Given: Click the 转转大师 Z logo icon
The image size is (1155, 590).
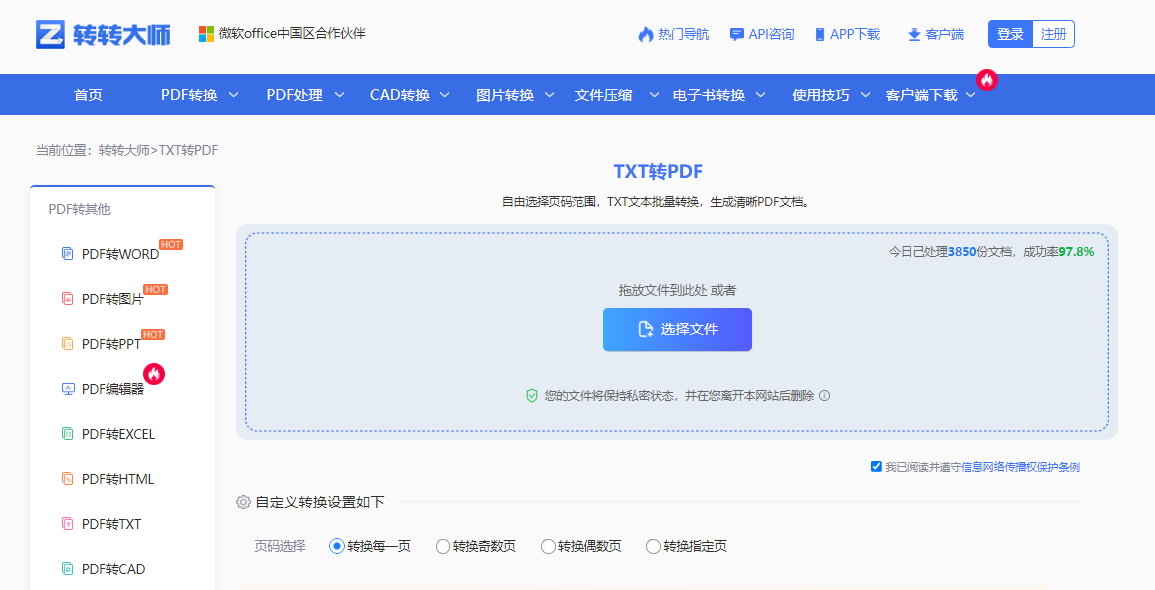Looking at the screenshot, I should [x=50, y=35].
